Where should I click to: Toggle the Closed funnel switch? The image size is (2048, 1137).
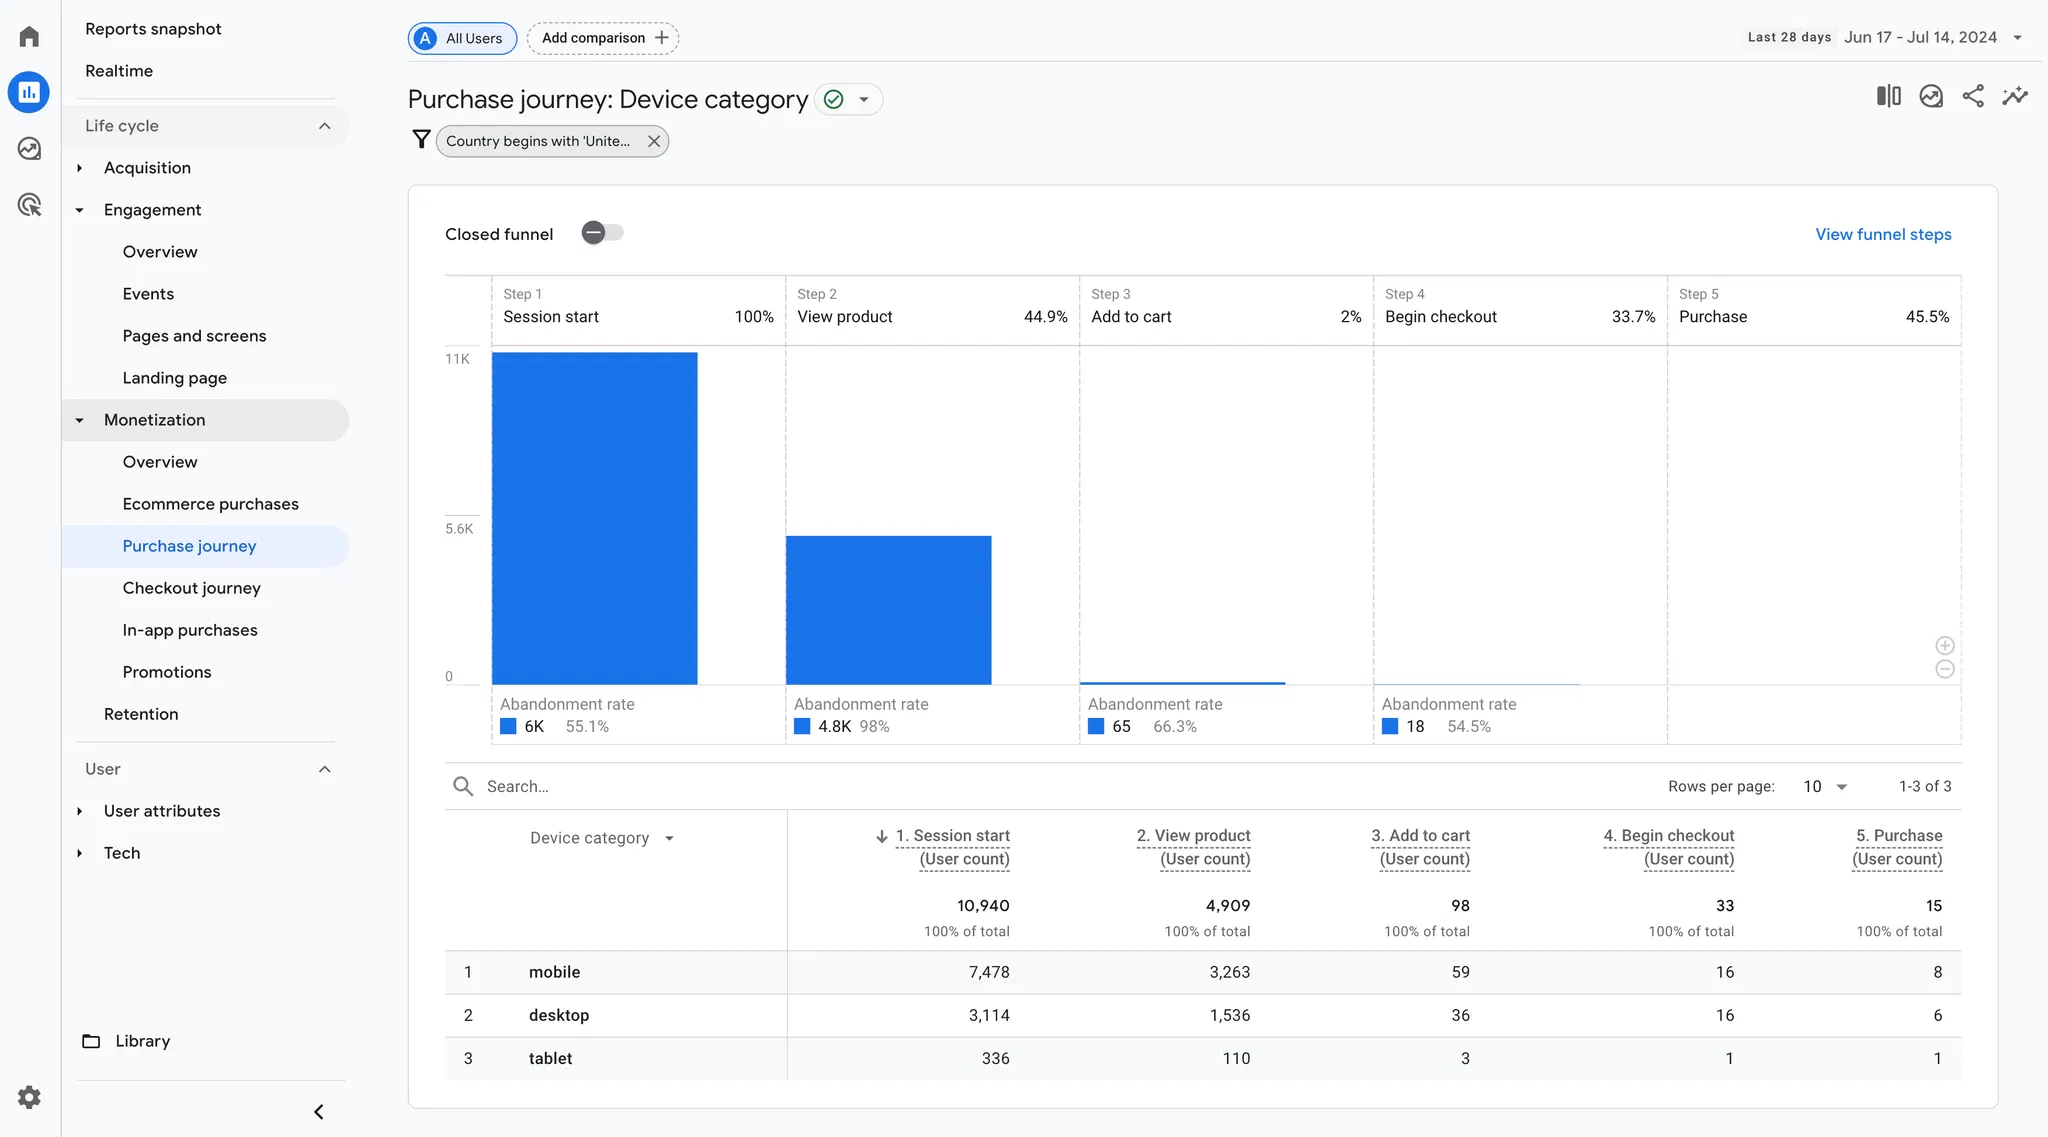click(602, 233)
